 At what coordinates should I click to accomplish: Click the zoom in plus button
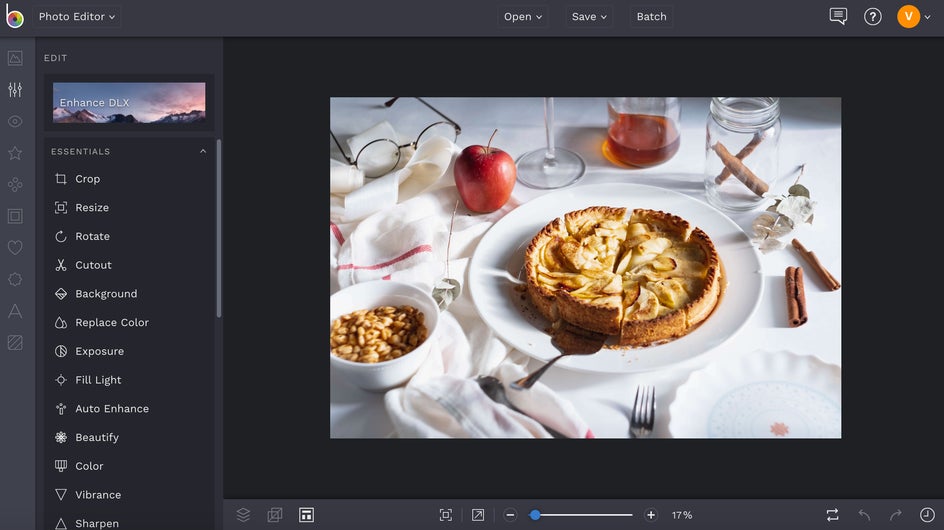point(651,515)
